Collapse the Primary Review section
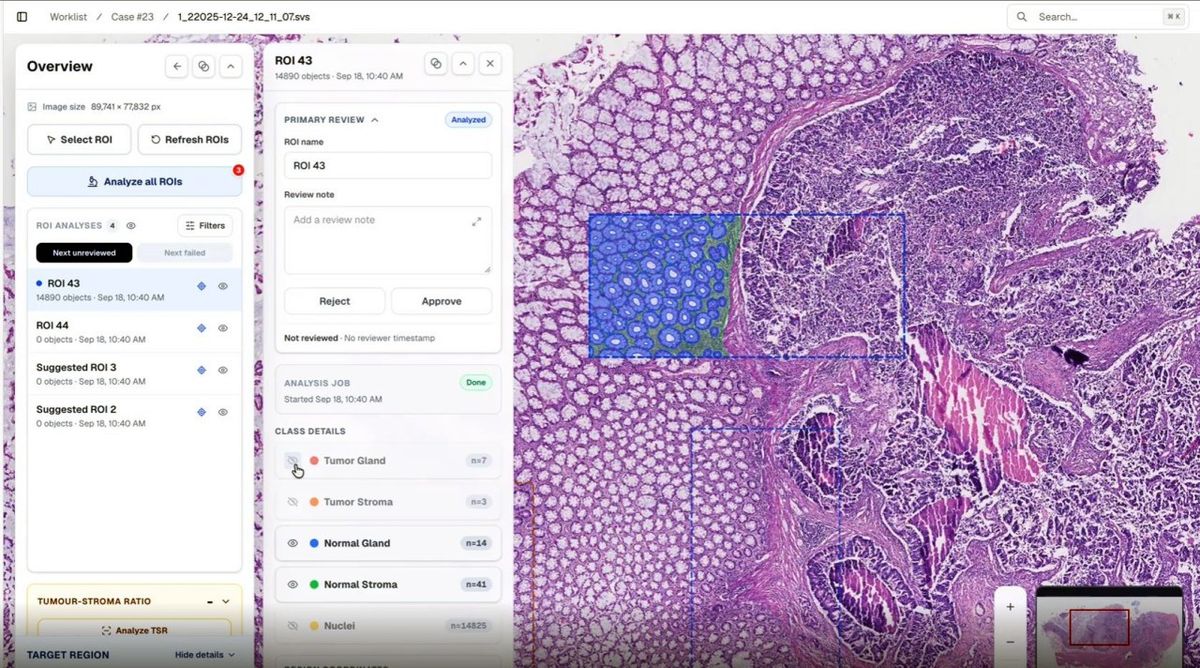This screenshot has height=668, width=1200. [x=375, y=120]
